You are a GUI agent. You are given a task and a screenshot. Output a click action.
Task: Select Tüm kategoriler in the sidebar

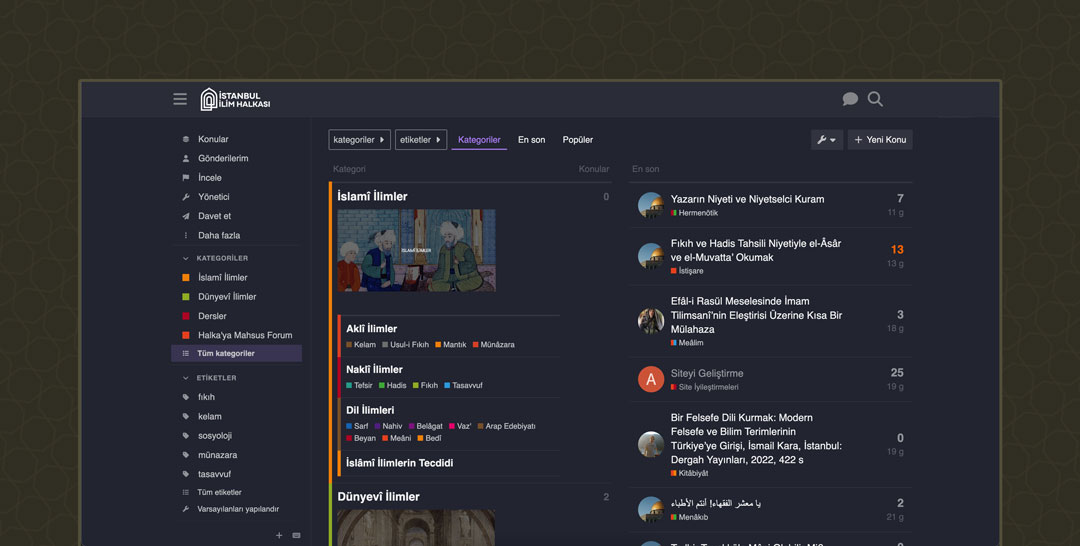[236, 353]
